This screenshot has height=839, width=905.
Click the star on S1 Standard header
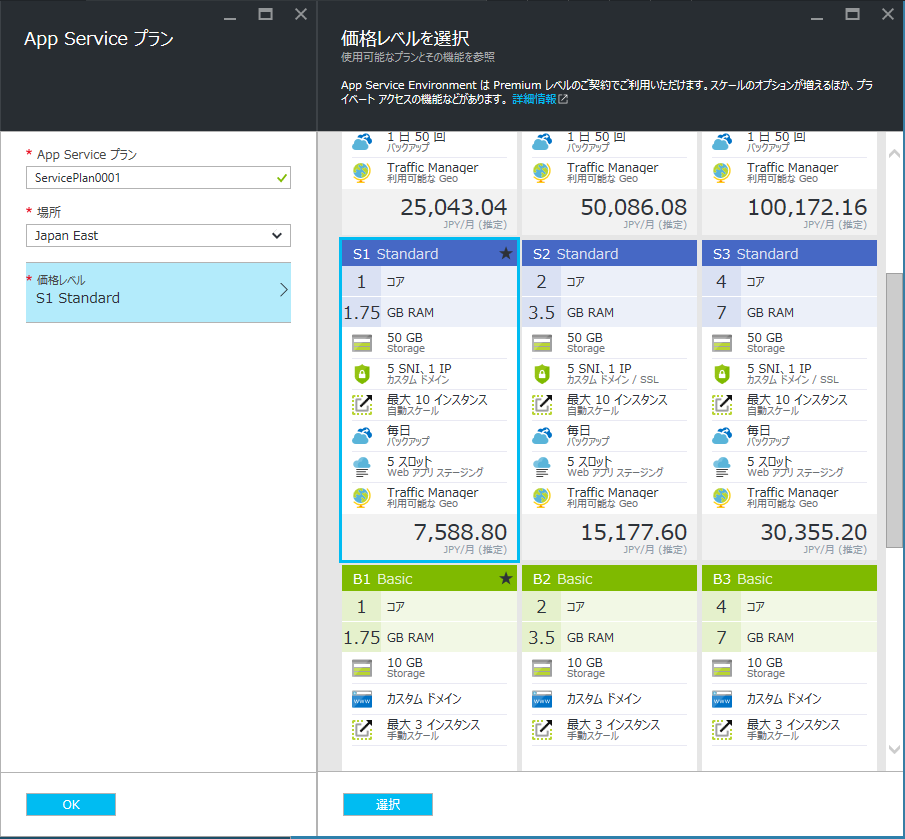point(506,253)
